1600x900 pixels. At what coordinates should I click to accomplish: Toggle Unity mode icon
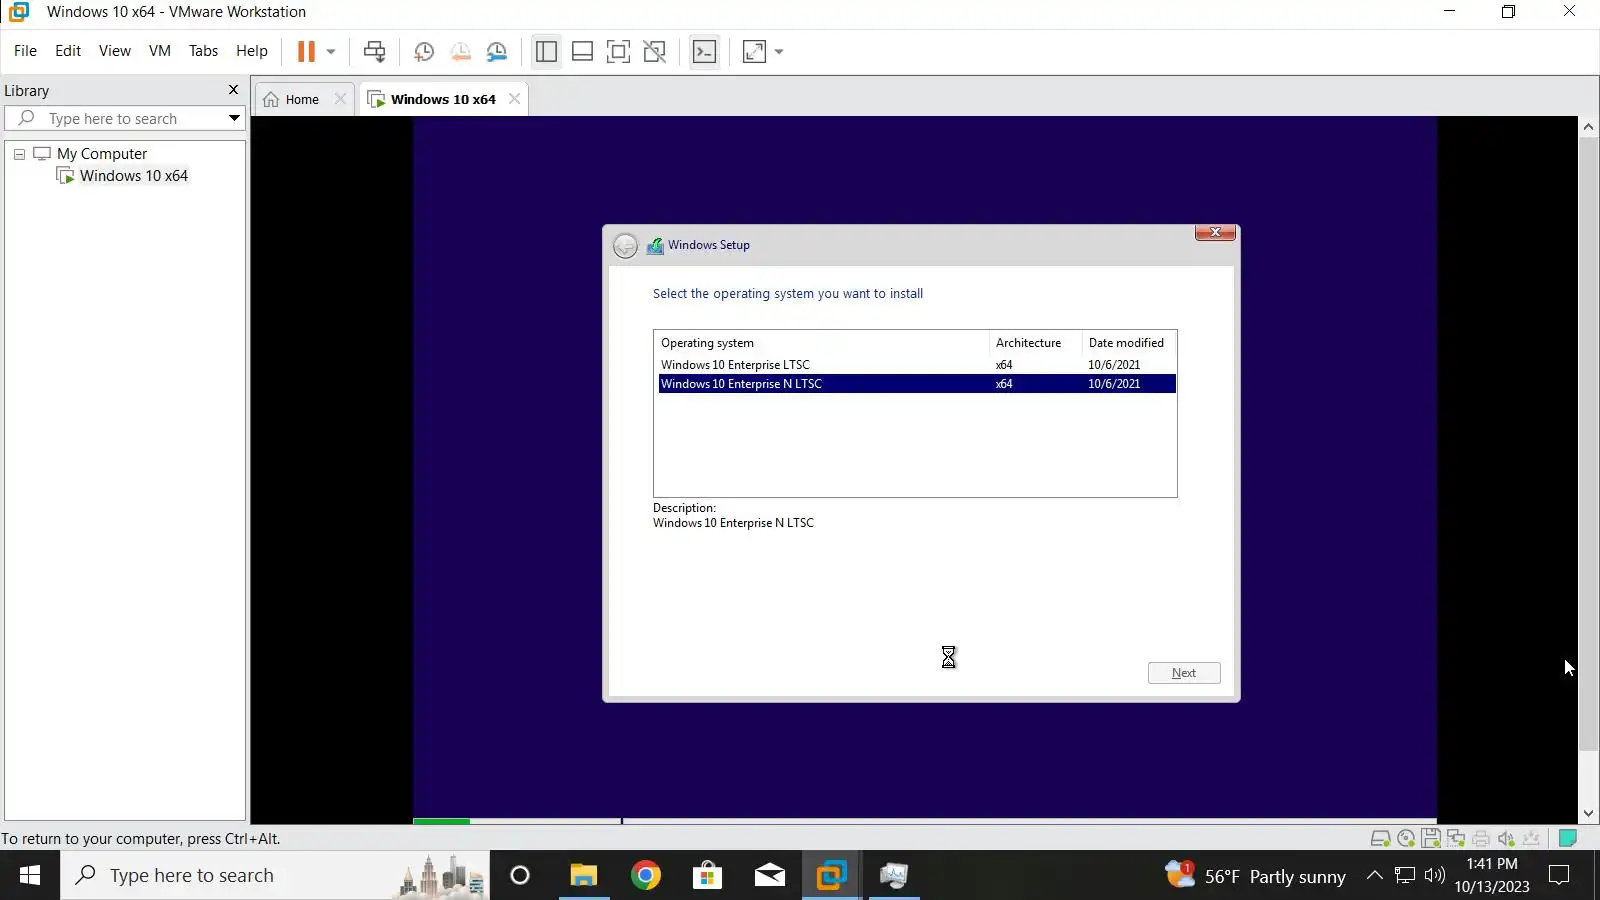pyautogui.click(x=655, y=51)
